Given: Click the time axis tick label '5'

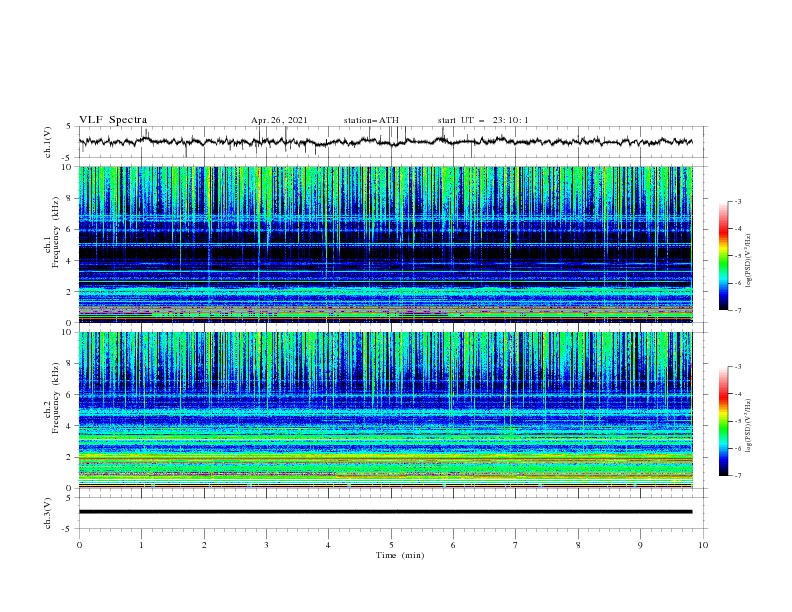Looking at the screenshot, I should (391, 545).
